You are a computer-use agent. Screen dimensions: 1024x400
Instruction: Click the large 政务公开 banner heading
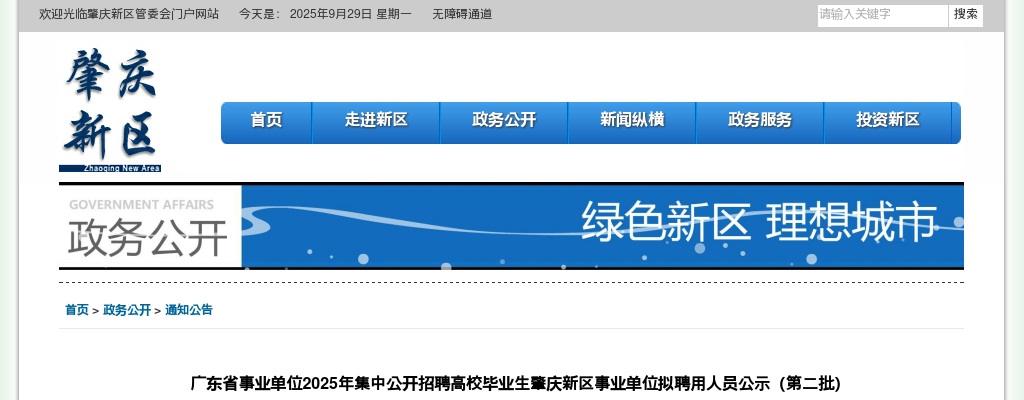(x=148, y=238)
